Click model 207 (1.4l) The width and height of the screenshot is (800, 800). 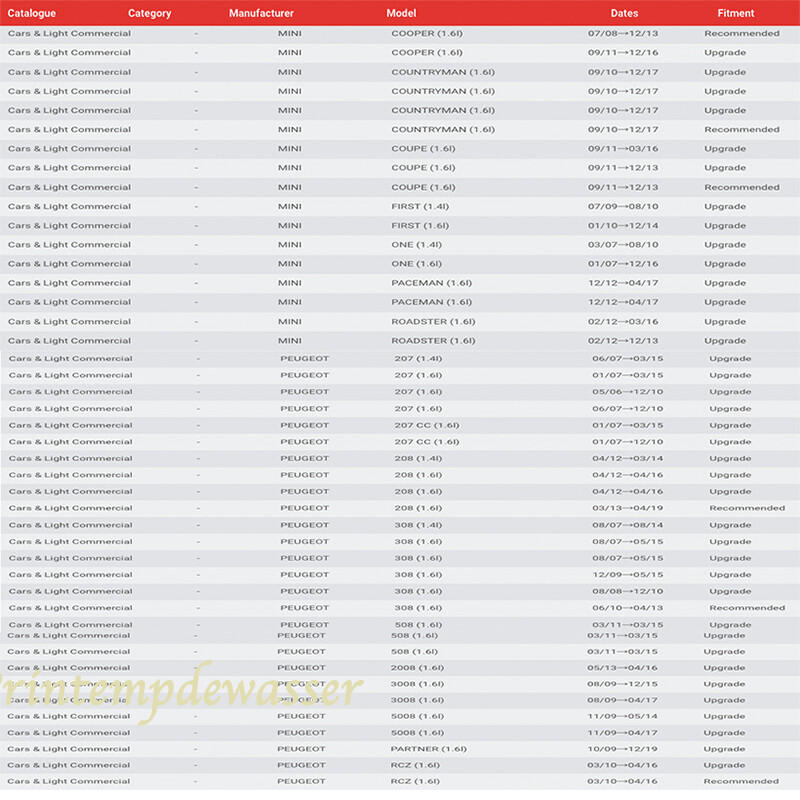click(418, 359)
